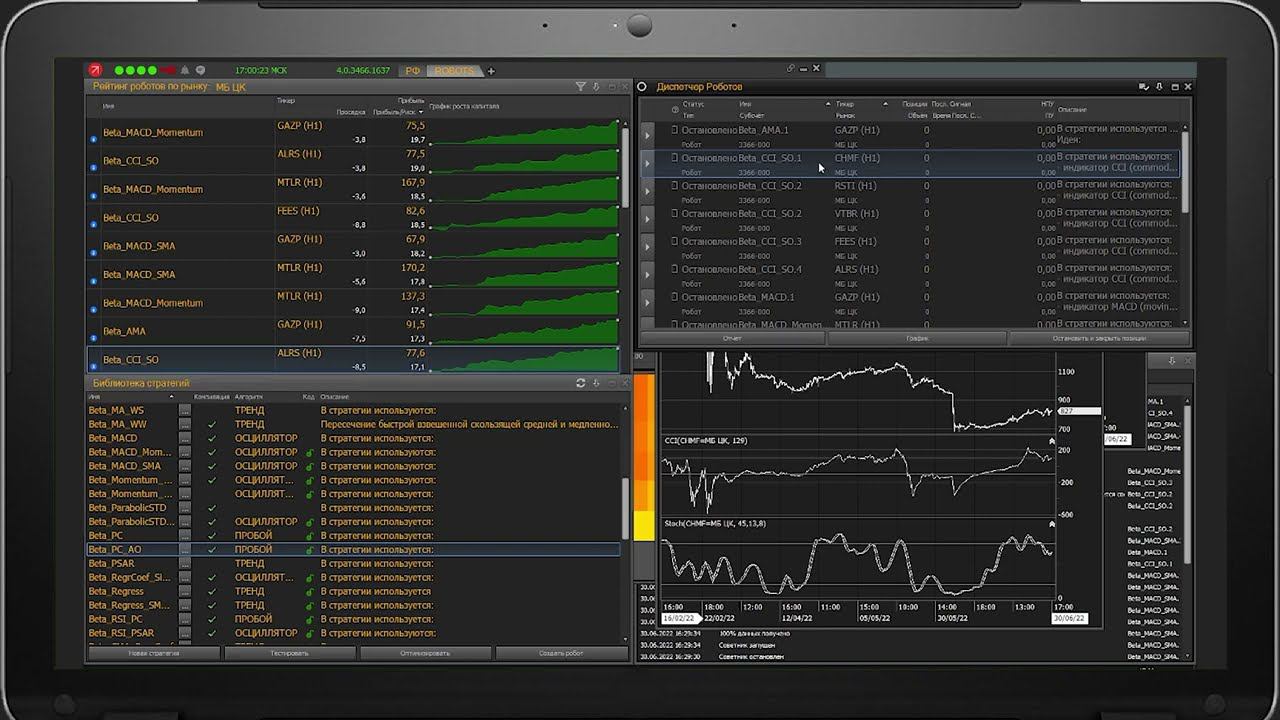The image size is (1280, 720).
Task: Click the header icon left of Статус column
Action: point(675,108)
